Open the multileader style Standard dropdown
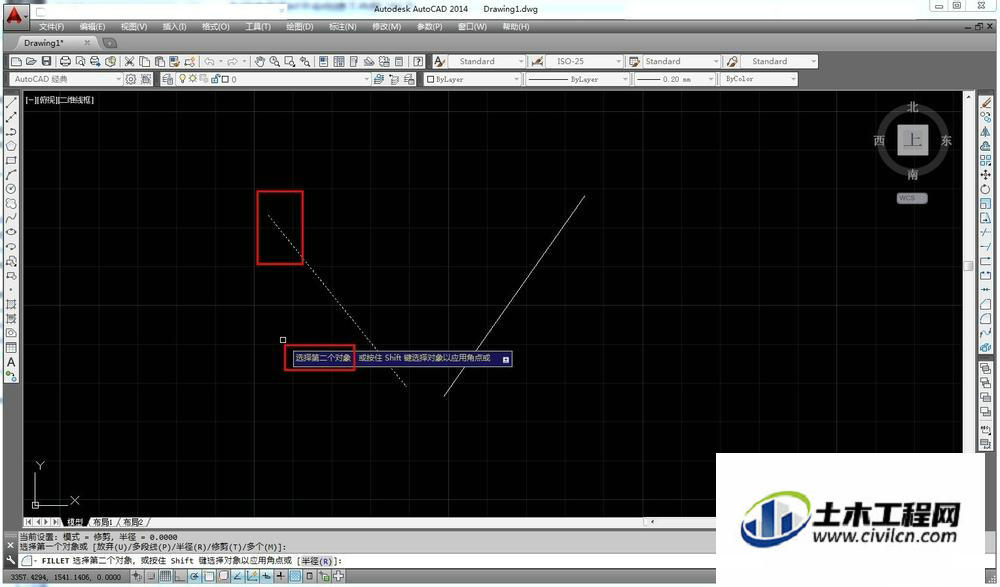 point(779,61)
